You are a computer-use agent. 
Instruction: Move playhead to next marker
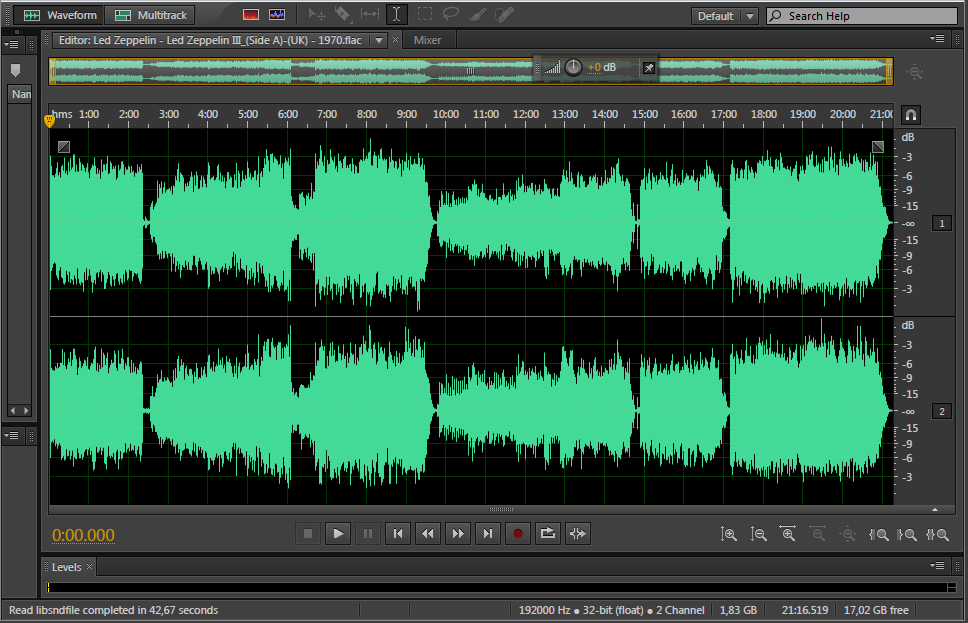coord(488,533)
